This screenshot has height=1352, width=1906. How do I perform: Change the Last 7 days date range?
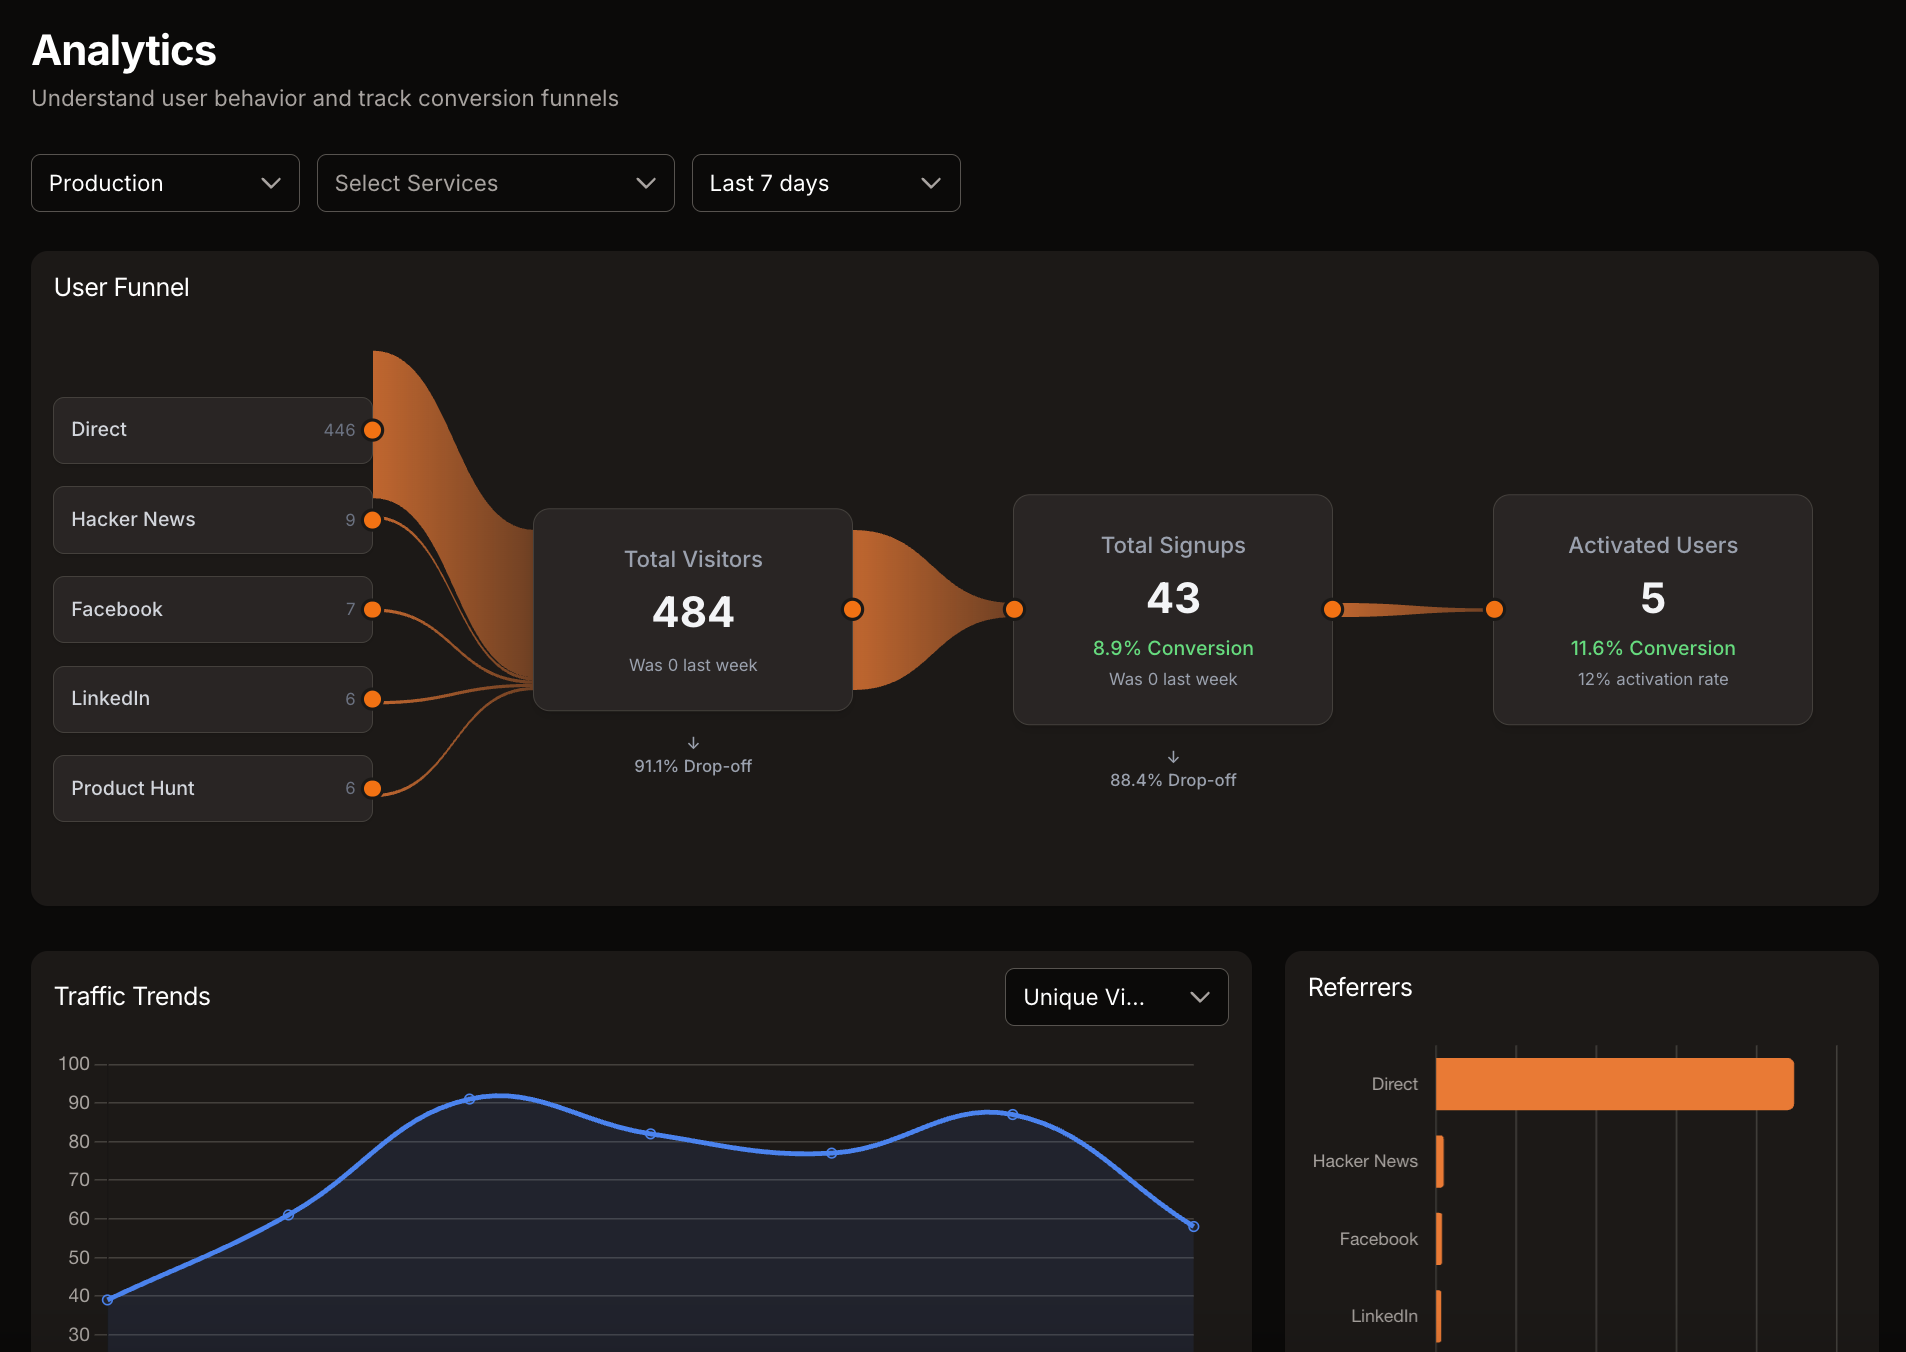pos(826,183)
